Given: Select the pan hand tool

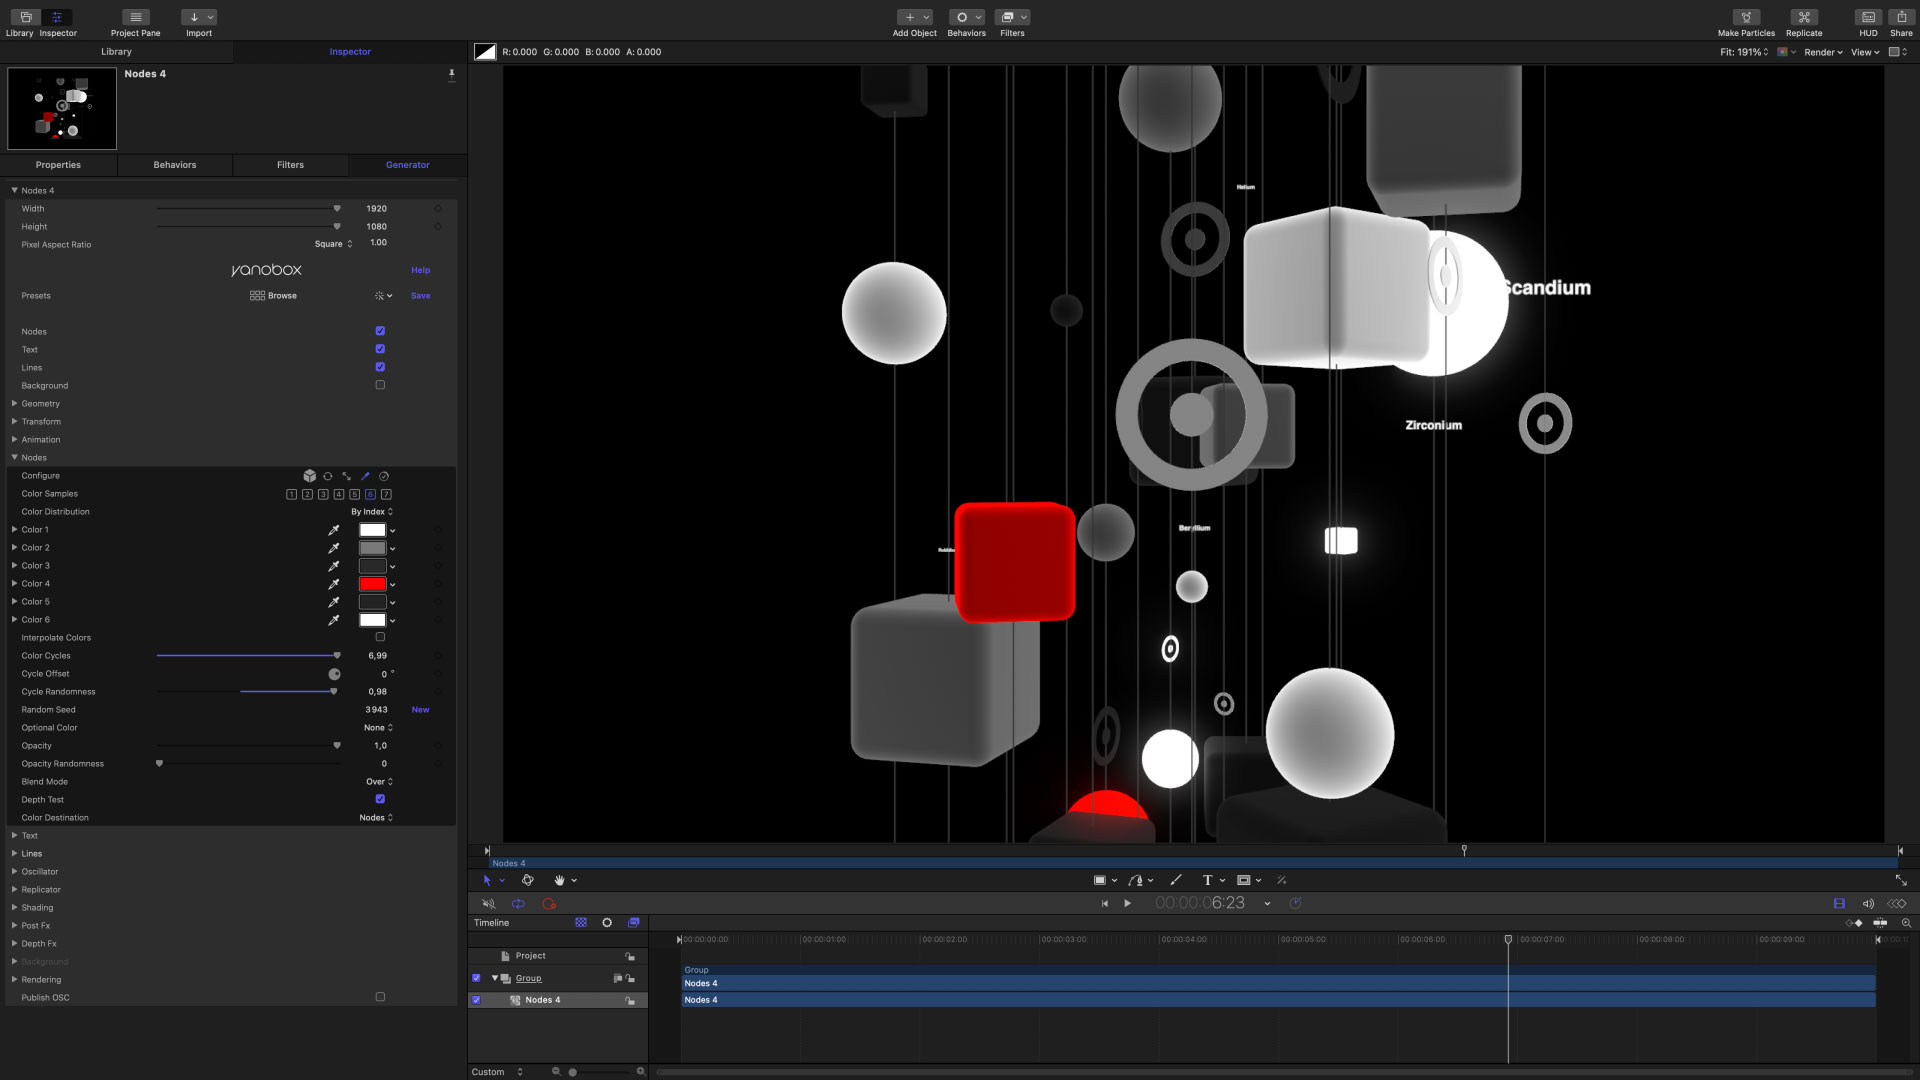Looking at the screenshot, I should coord(560,880).
